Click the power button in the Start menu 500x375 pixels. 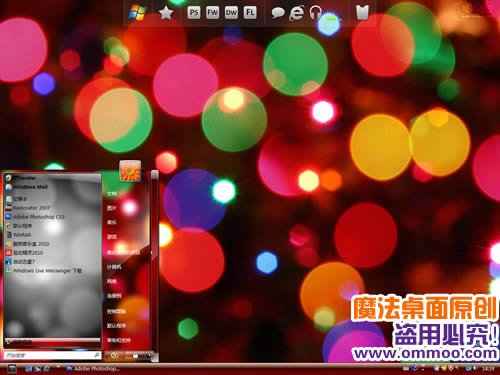click(x=115, y=356)
